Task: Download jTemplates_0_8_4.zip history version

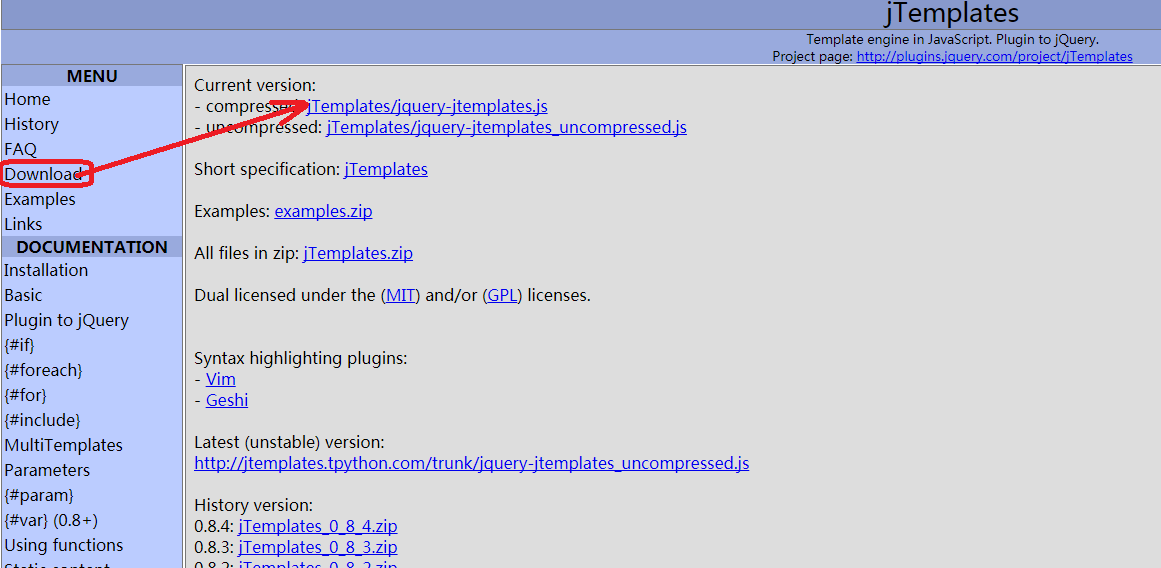Action: (x=318, y=527)
